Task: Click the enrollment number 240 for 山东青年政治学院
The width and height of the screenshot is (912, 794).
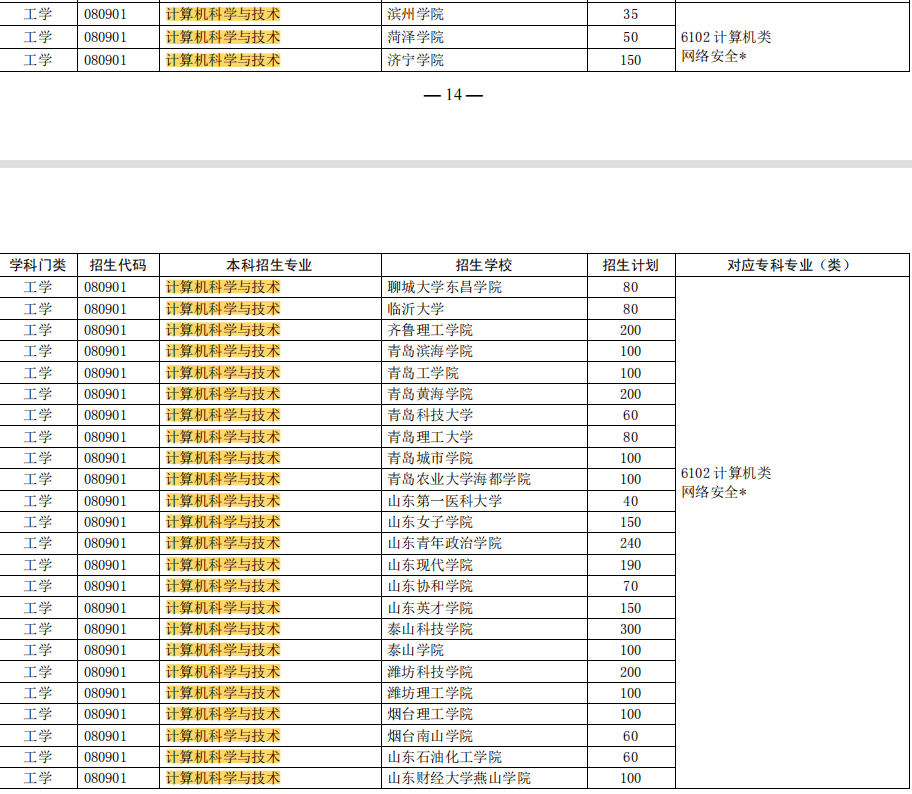Action: [x=630, y=543]
